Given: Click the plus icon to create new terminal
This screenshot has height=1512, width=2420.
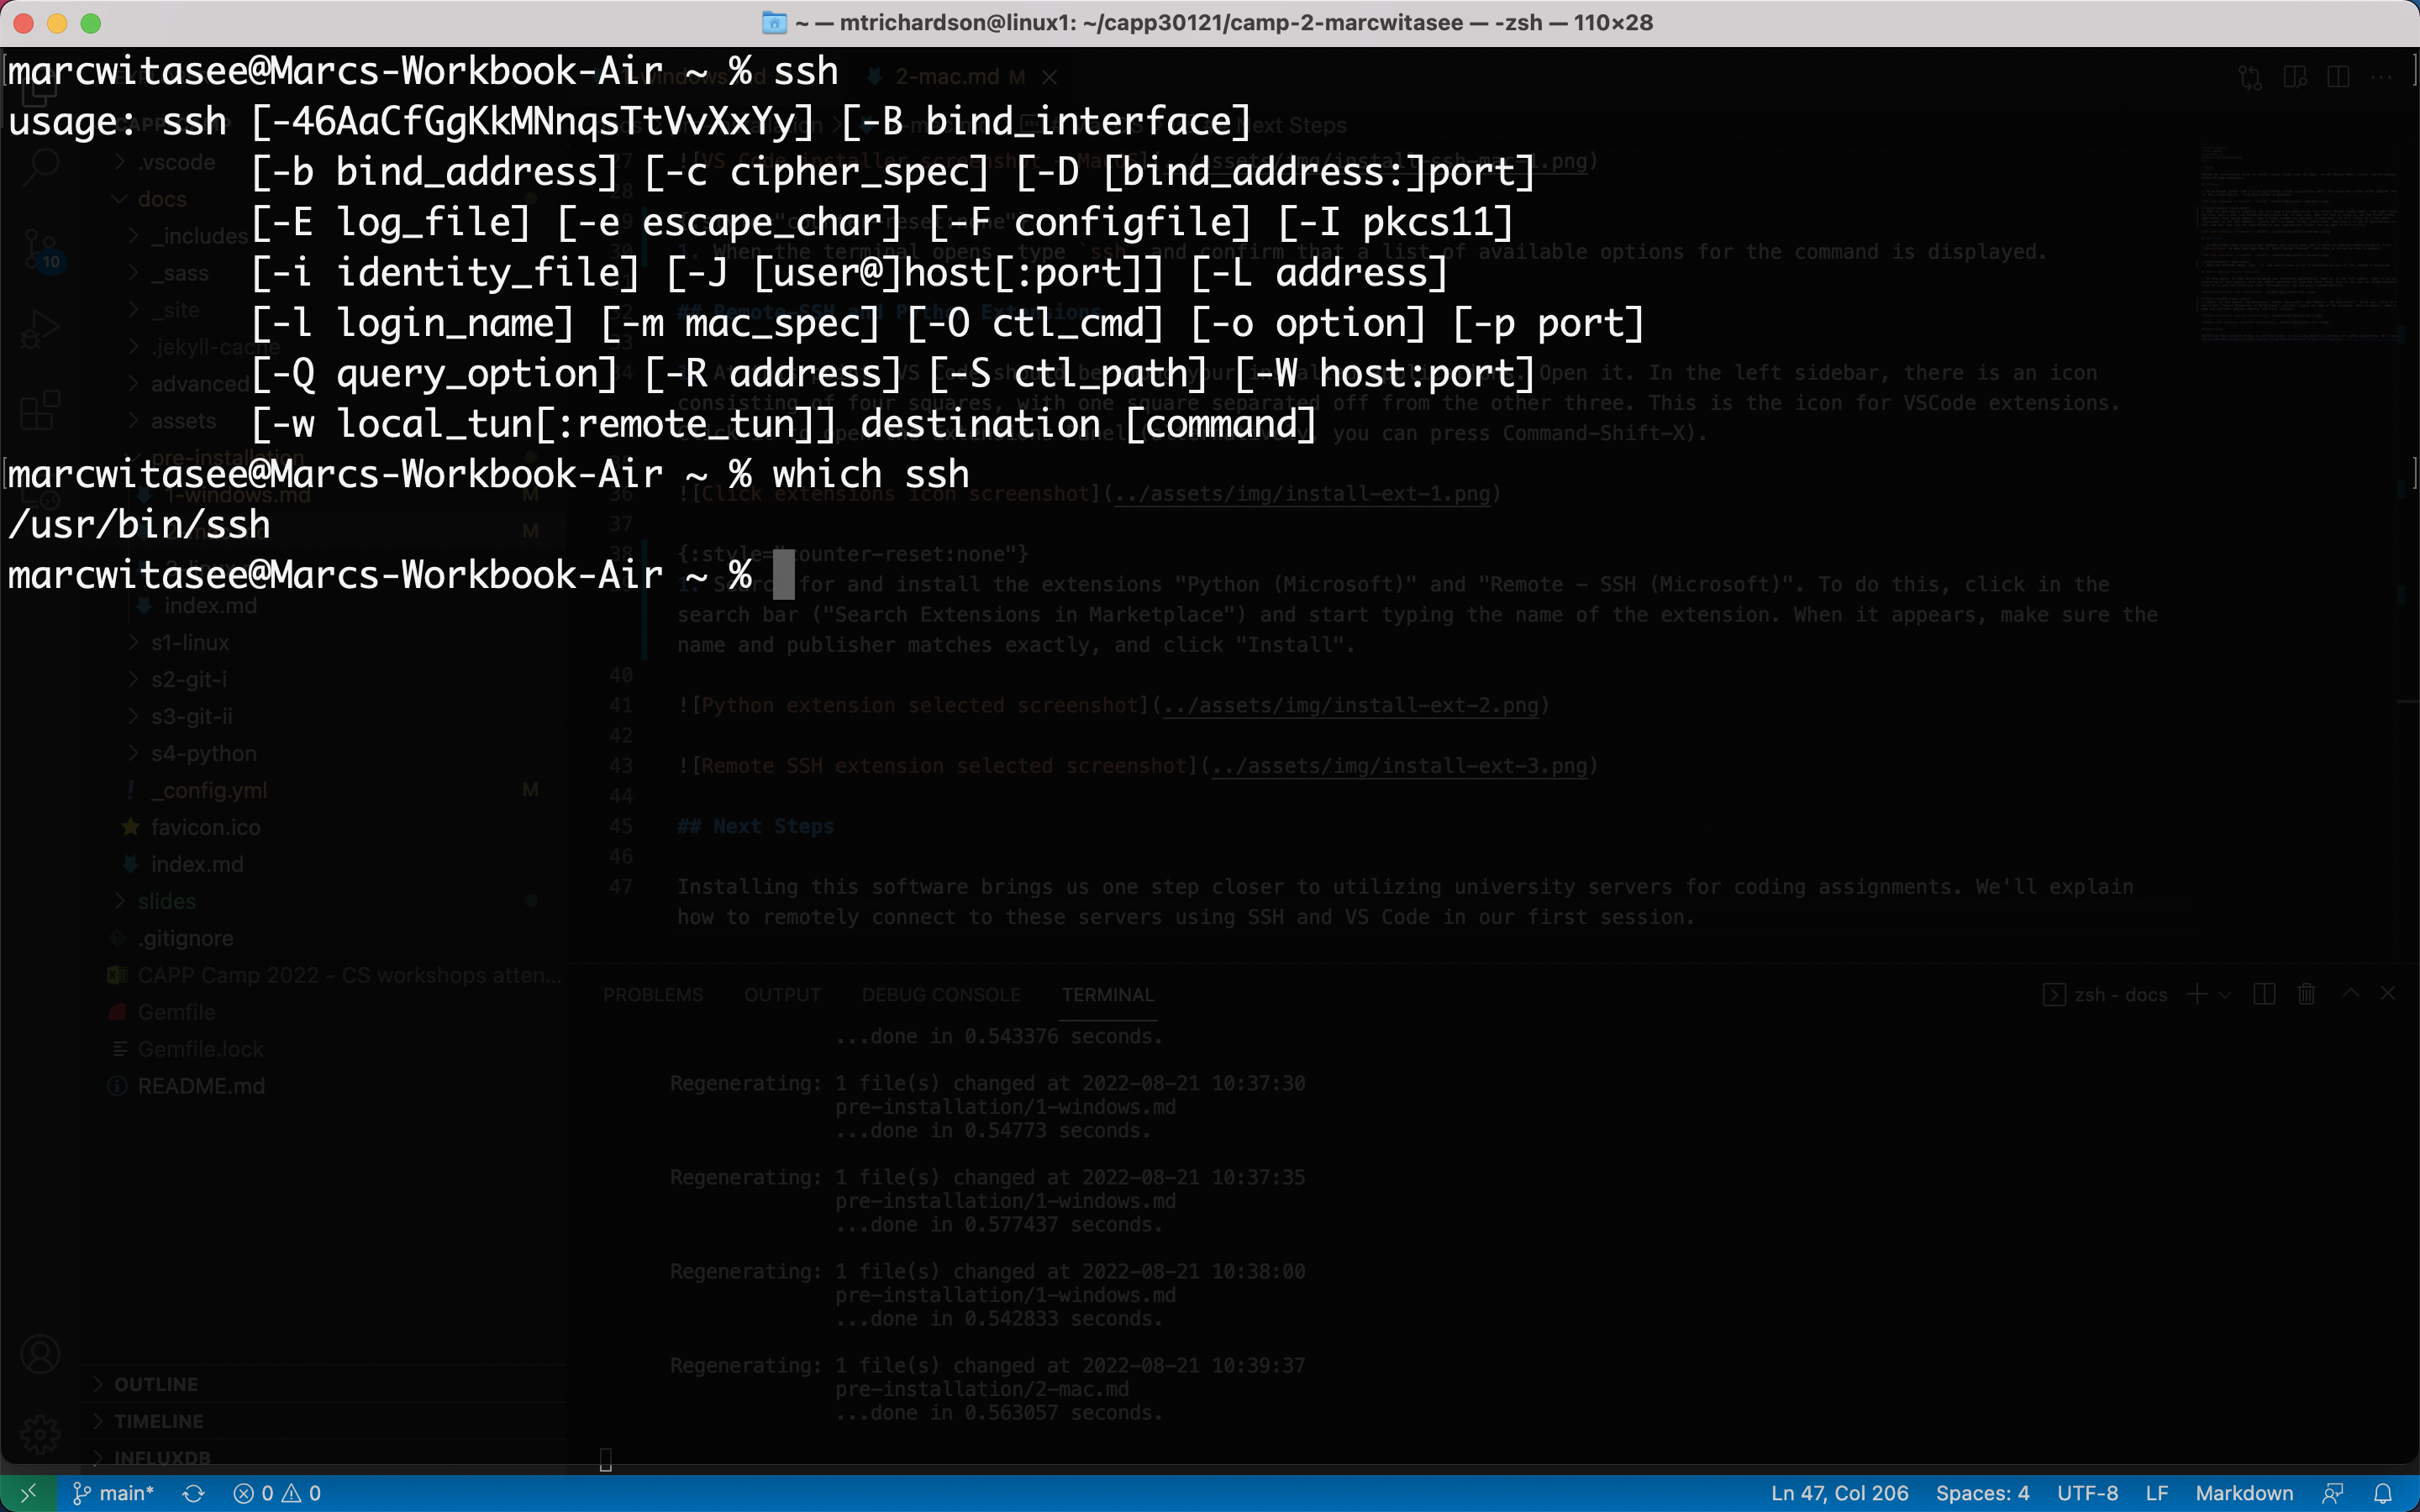Looking at the screenshot, I should tap(2196, 994).
